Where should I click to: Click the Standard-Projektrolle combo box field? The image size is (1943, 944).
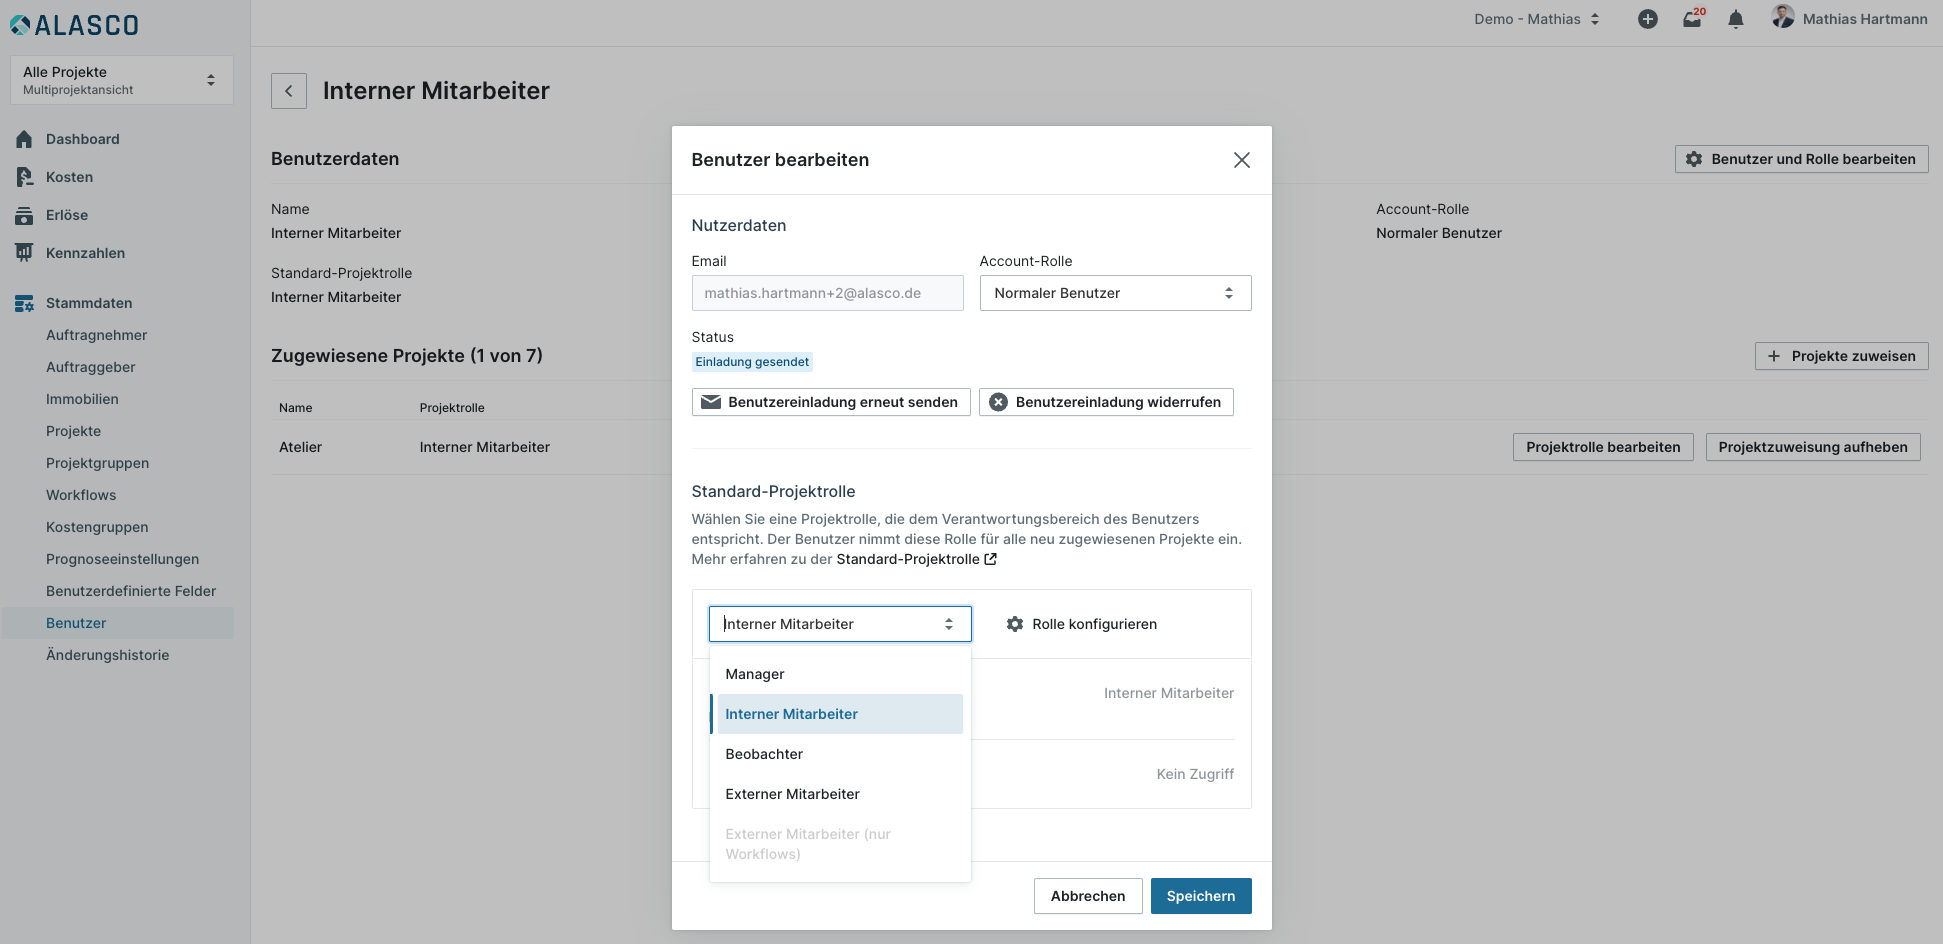839,624
